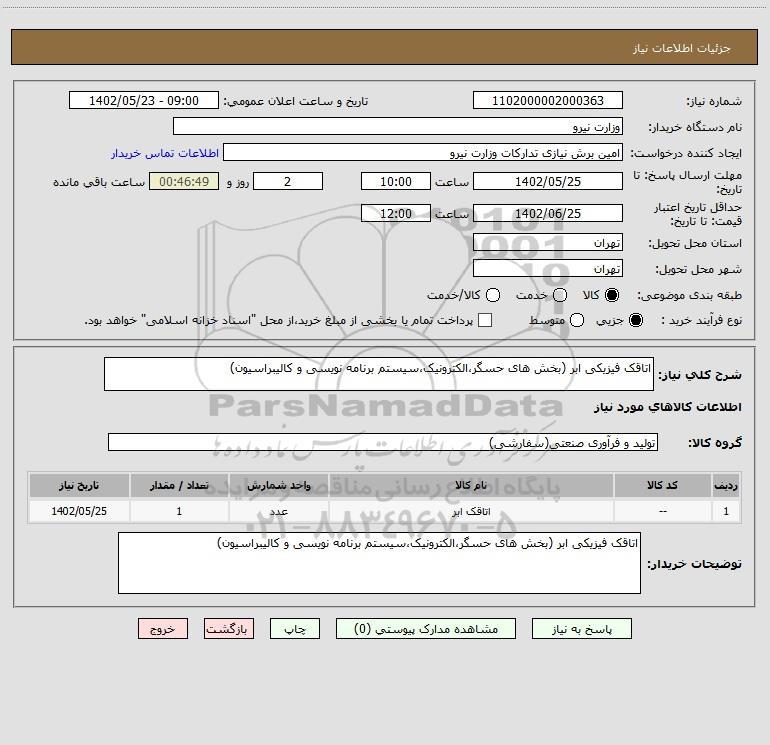Click the table date cell 1402/05/25
Screen dimensions: 770x745
pyautogui.click(x=79, y=511)
